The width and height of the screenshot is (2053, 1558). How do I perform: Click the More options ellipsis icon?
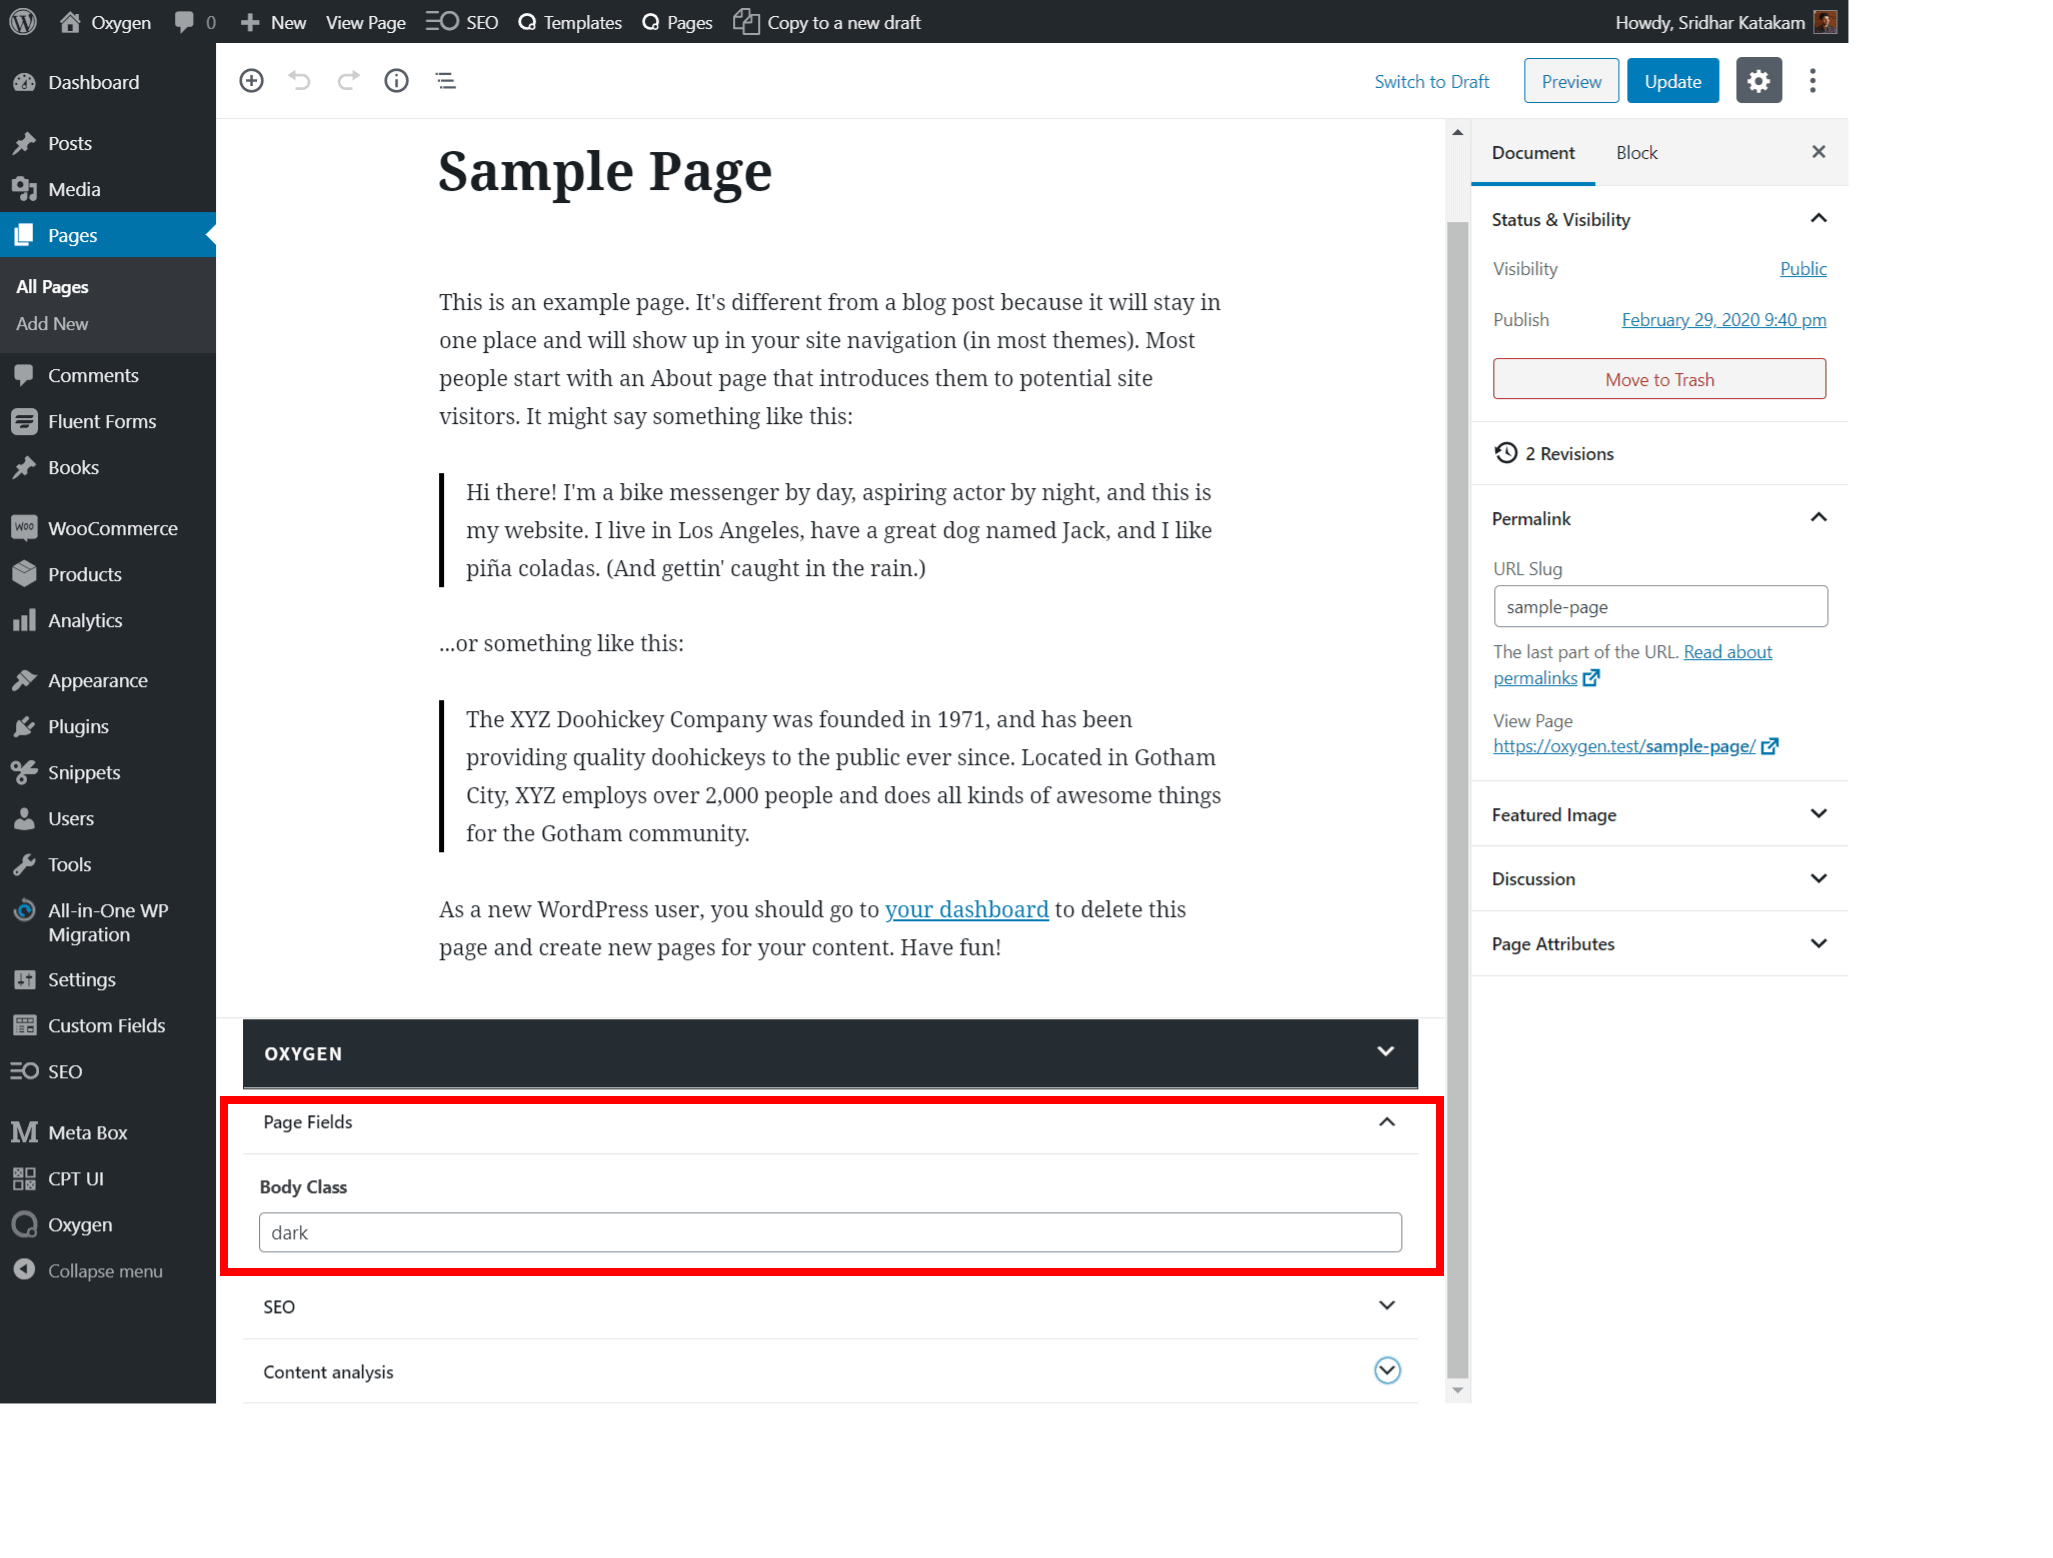click(1813, 80)
